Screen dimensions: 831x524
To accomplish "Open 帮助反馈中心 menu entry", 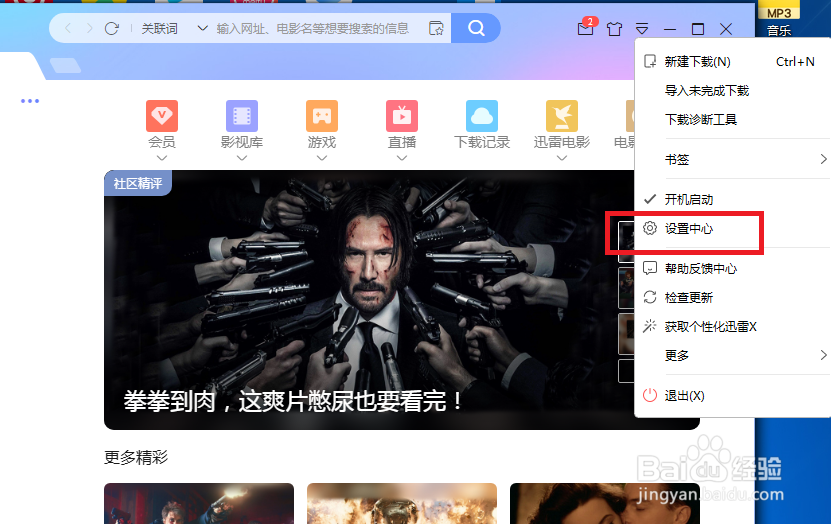I will pos(732,269).
